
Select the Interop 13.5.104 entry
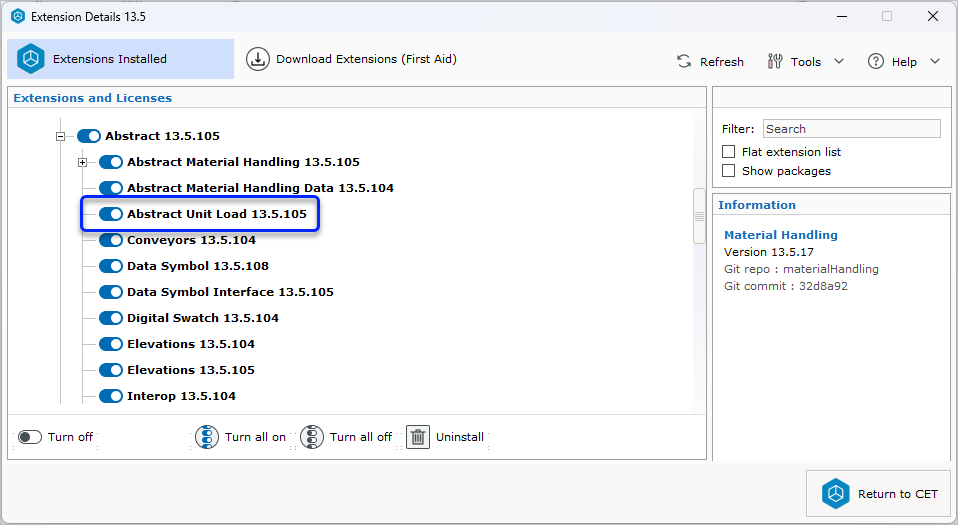[x=181, y=396]
